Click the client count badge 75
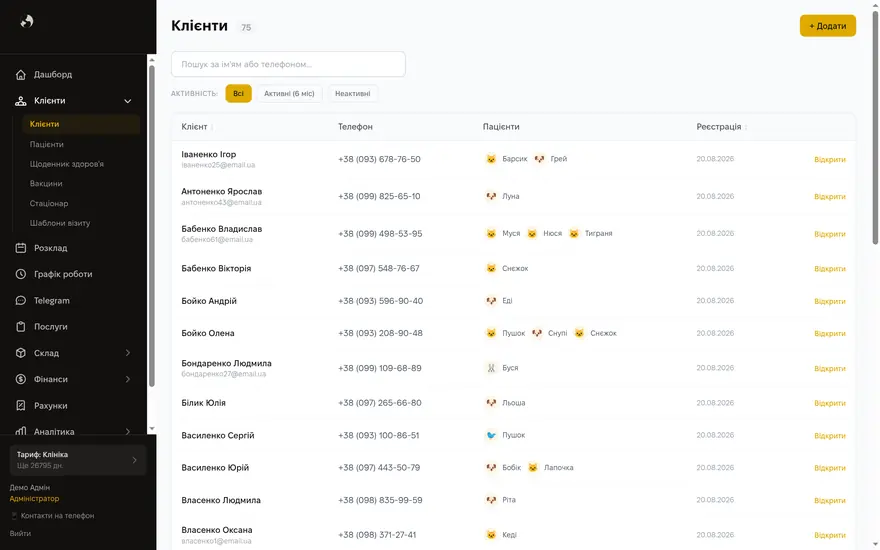The height and width of the screenshot is (550, 880). click(x=246, y=28)
